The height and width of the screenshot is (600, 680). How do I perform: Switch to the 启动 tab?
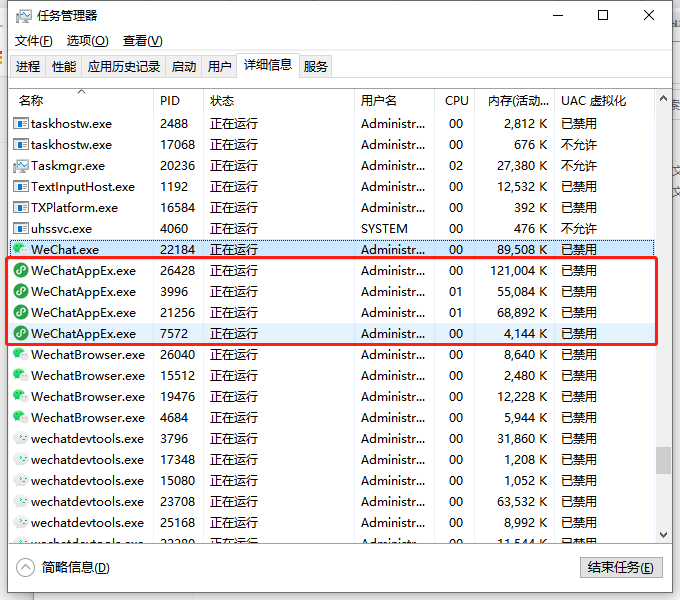pyautogui.click(x=183, y=66)
